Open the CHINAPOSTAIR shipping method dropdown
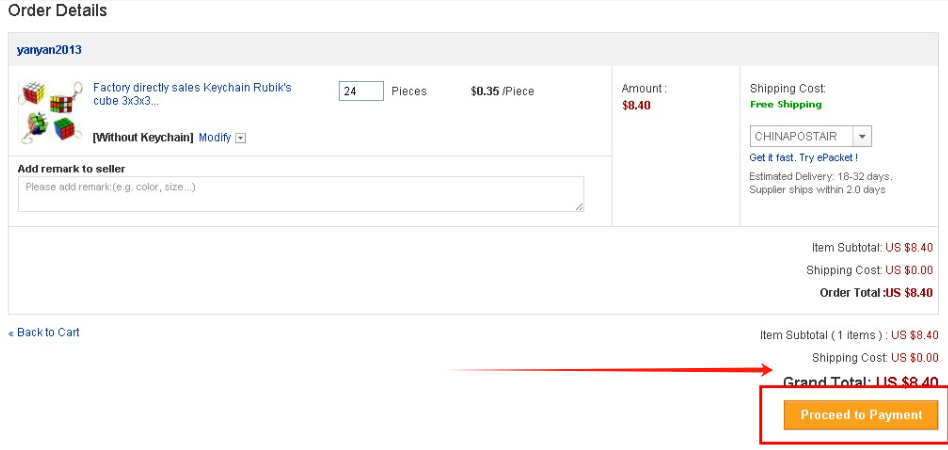The height and width of the screenshot is (450, 948). 801,136
